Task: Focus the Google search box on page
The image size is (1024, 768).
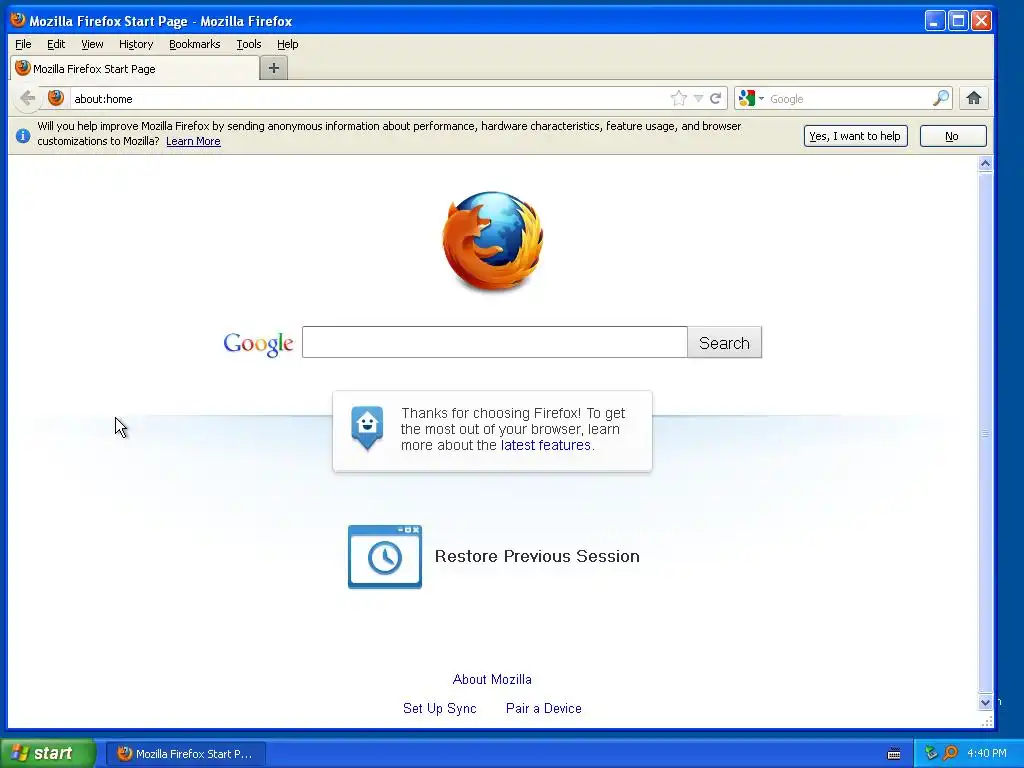Action: point(494,342)
